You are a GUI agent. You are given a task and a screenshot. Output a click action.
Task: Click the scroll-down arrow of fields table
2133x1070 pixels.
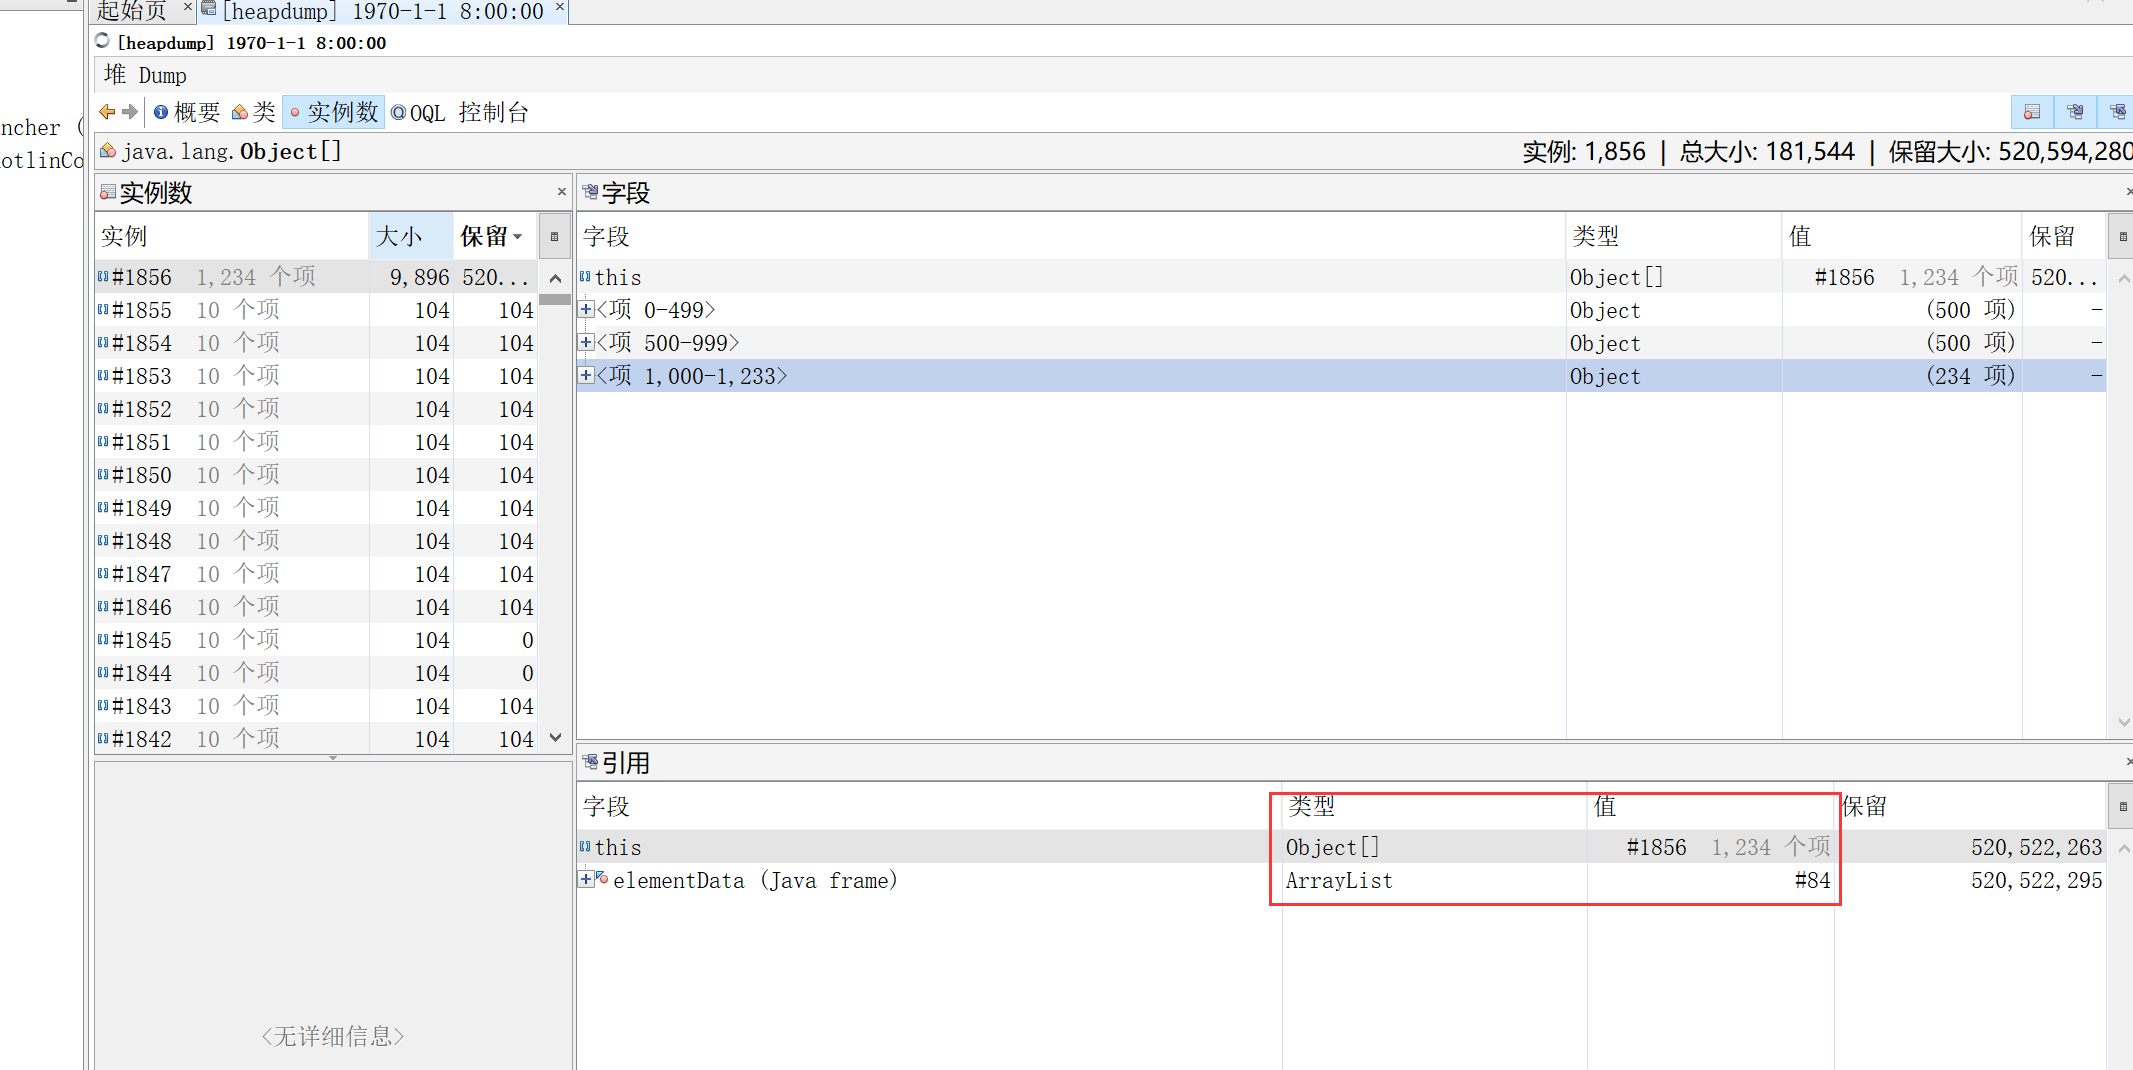(2124, 722)
